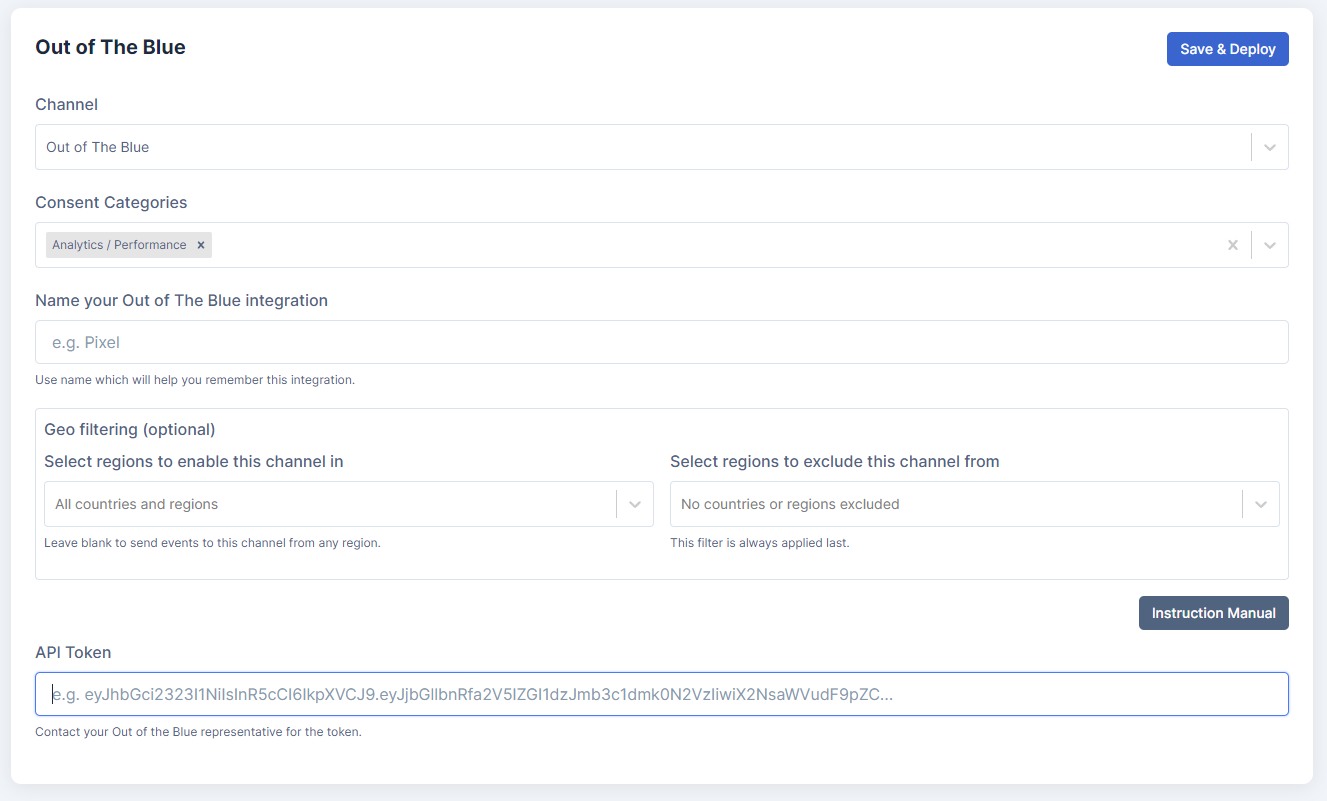Screen dimensions: 1327x801
Task: Click the Geo filtering (optional) heading
Action: [130, 429]
